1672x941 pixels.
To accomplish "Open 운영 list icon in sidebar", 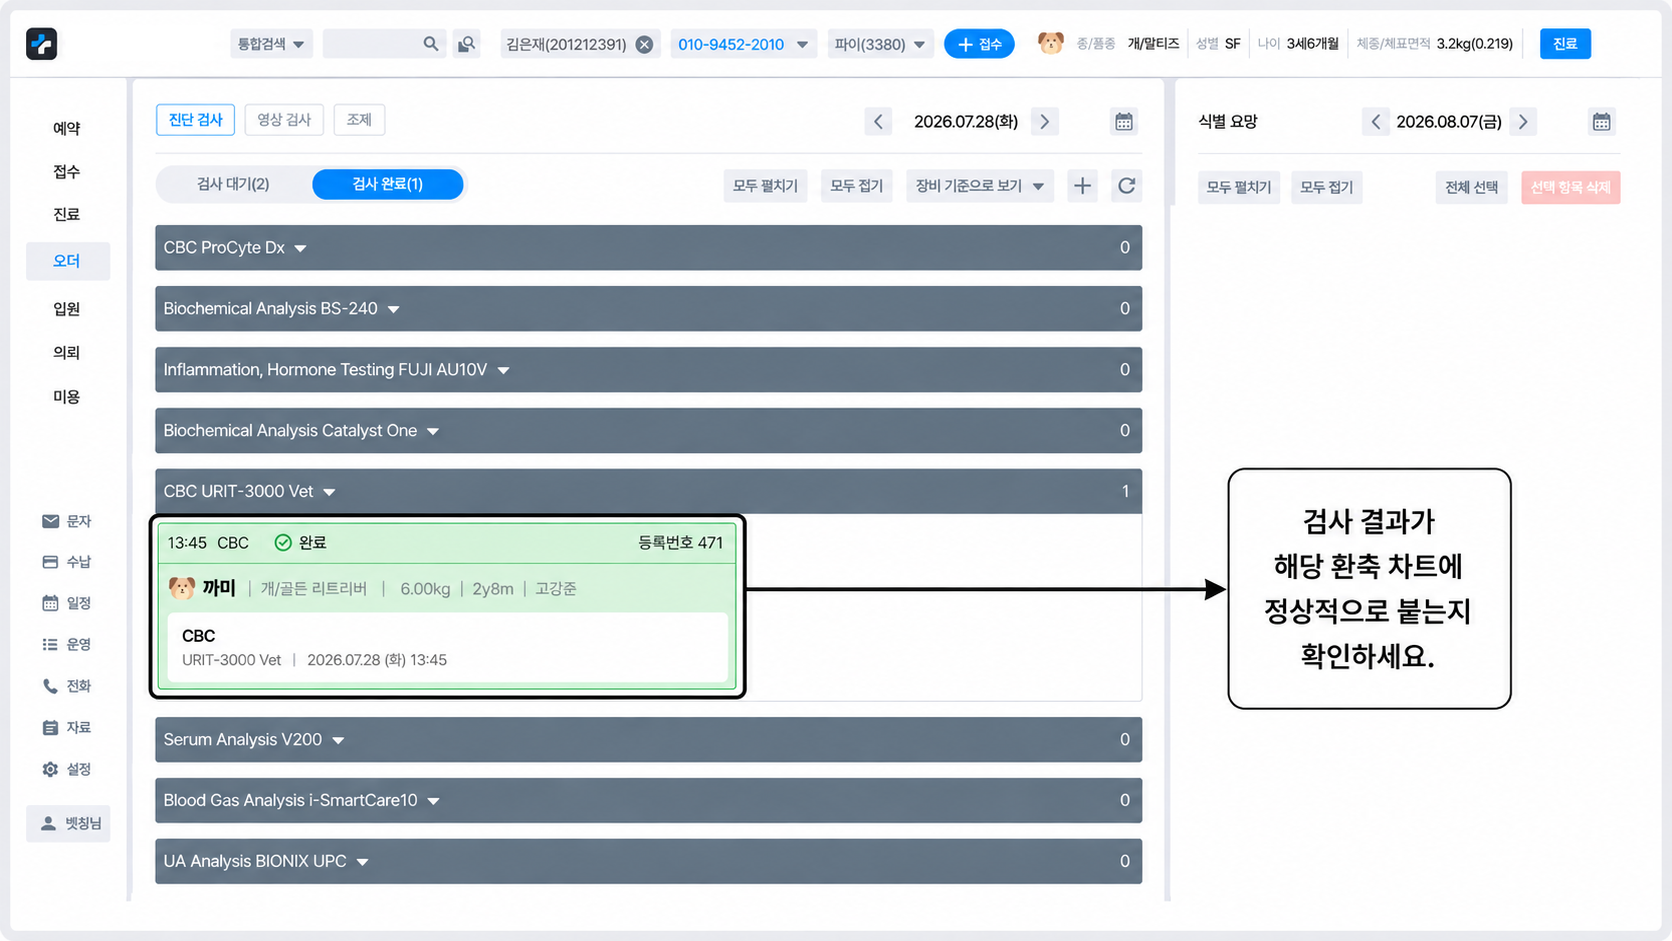I will [x=51, y=645].
